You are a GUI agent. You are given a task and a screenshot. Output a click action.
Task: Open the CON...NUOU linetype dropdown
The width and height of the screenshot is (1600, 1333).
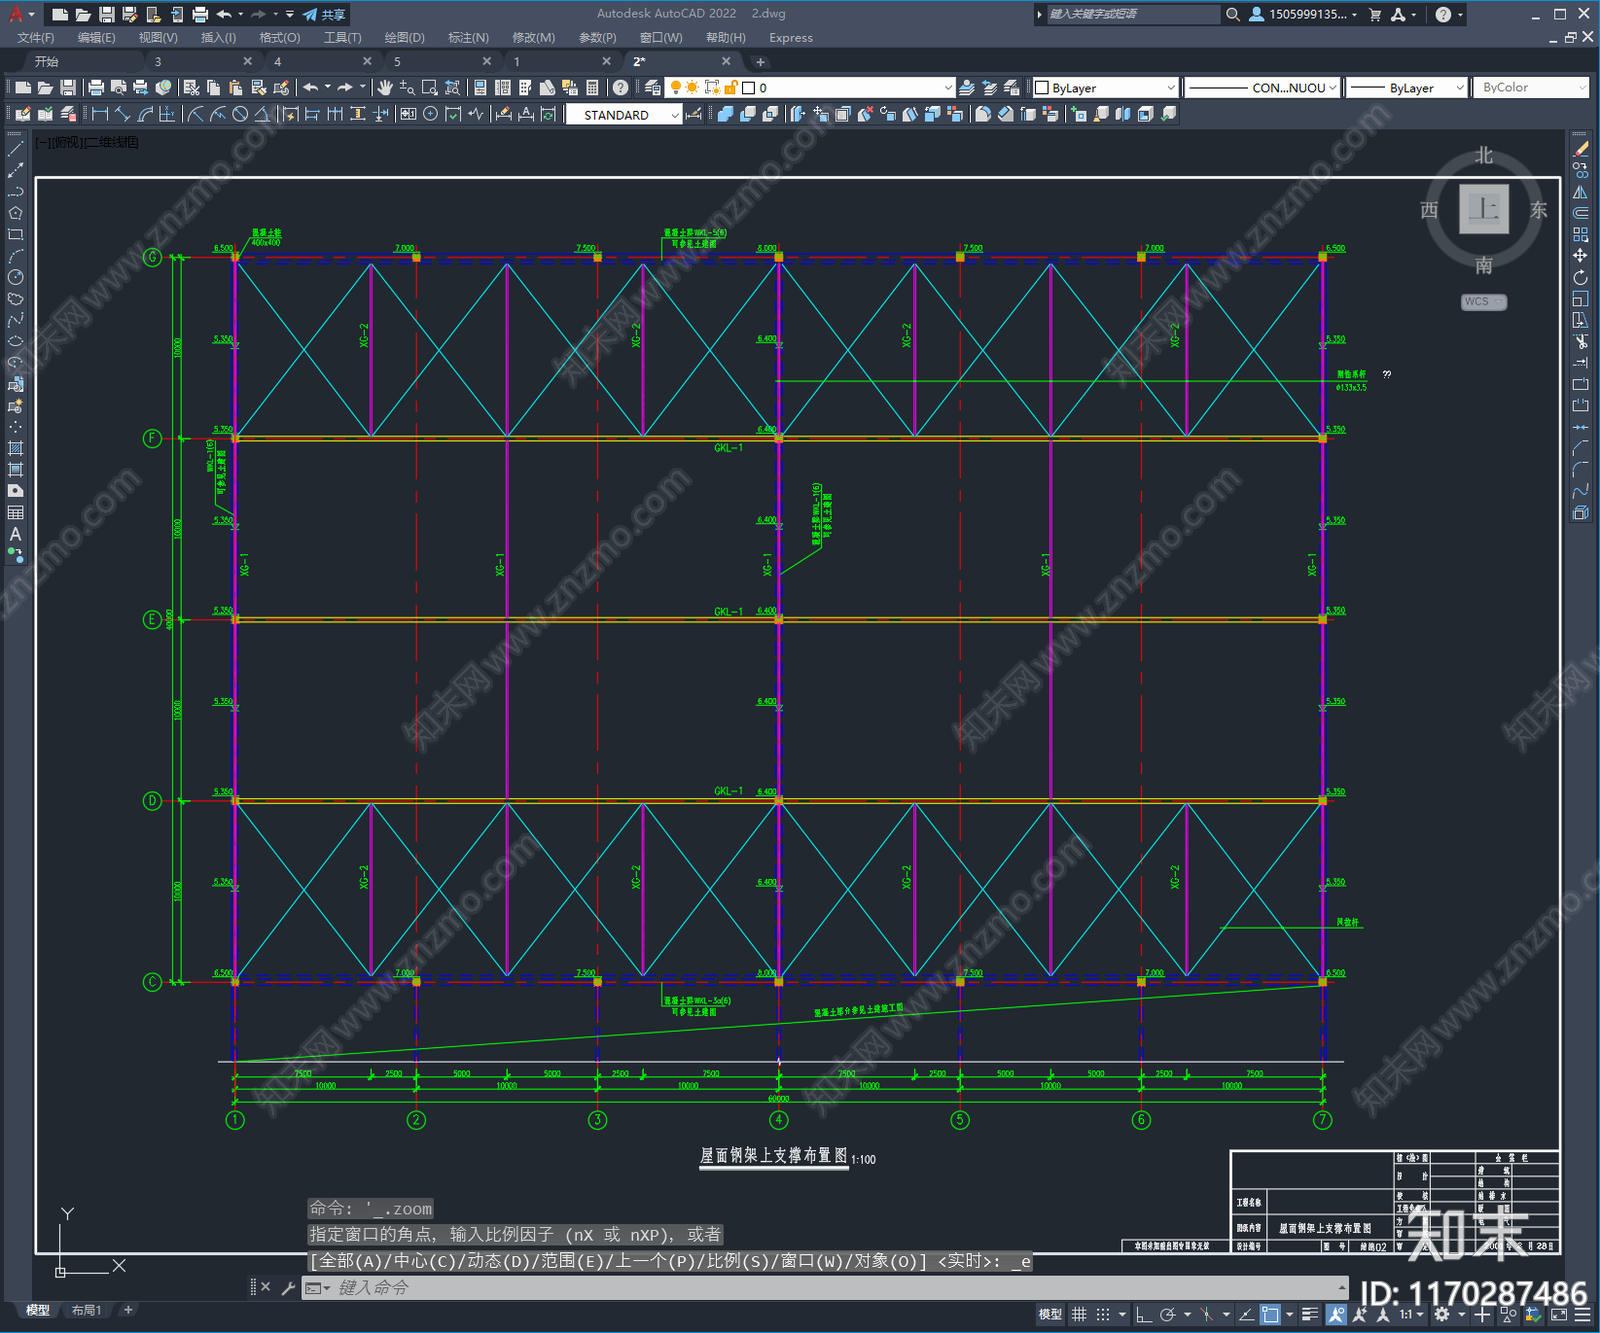tap(1332, 88)
